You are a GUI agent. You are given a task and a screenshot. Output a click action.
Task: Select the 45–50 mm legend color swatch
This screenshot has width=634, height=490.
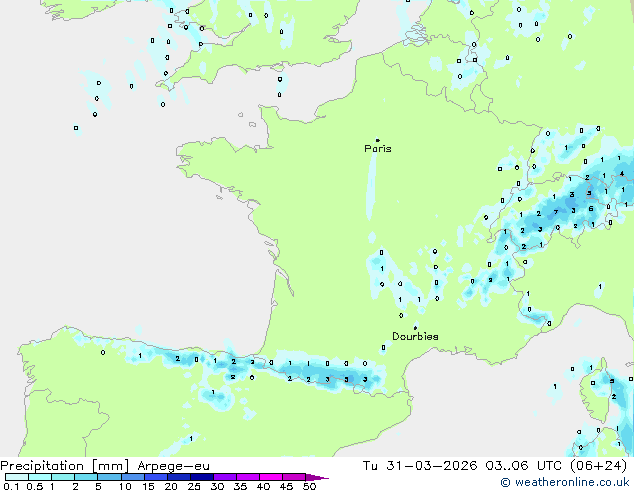[294, 477]
